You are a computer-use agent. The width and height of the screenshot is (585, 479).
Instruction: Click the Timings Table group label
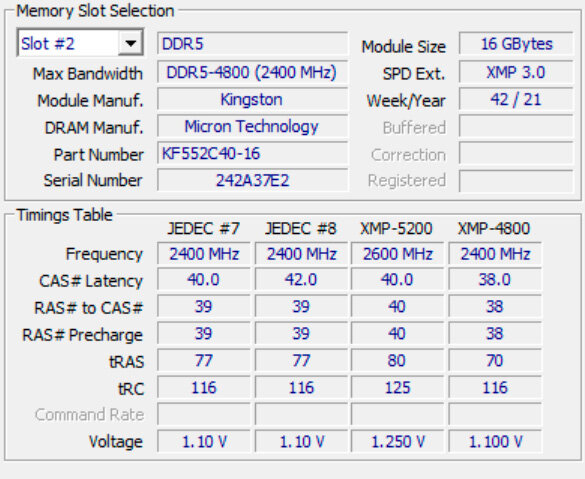[x=65, y=215]
